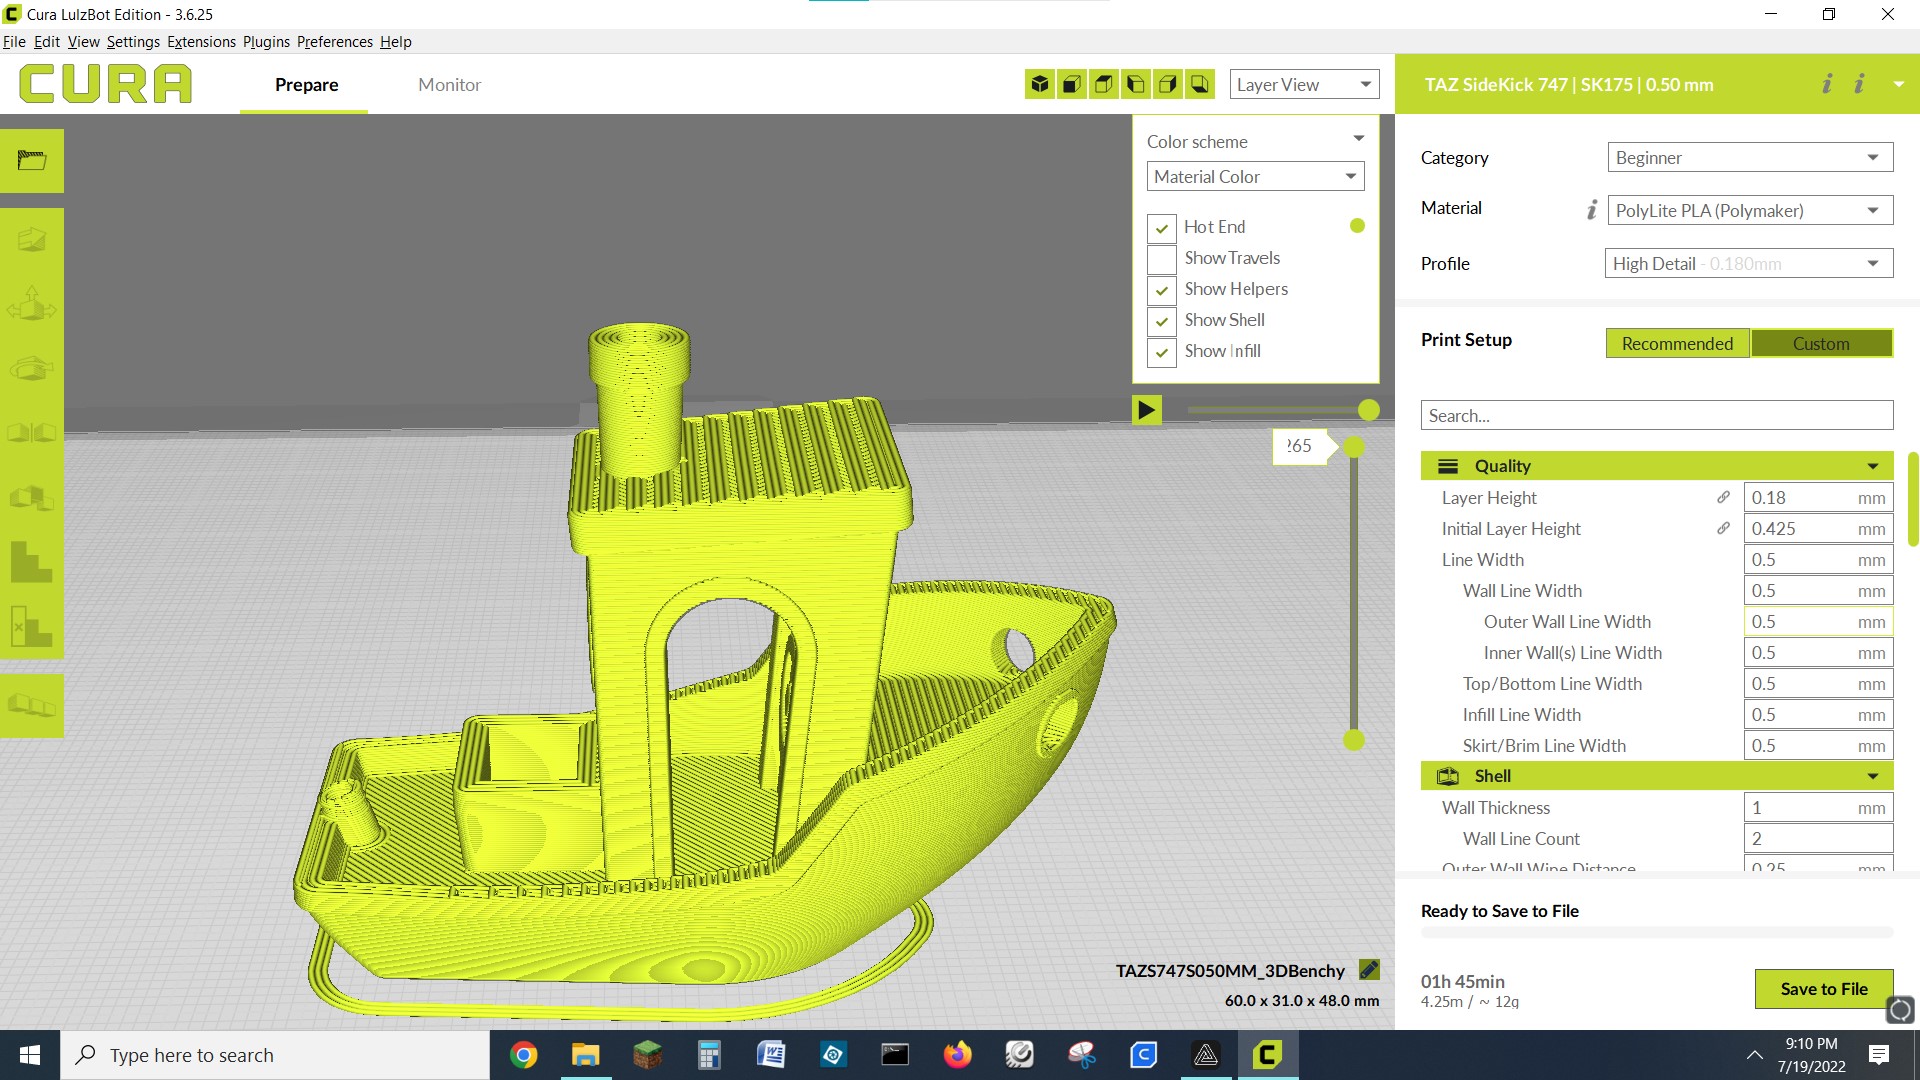Click link icon beside Initial Layer Height
This screenshot has width=1920, height=1080.
[1723, 528]
